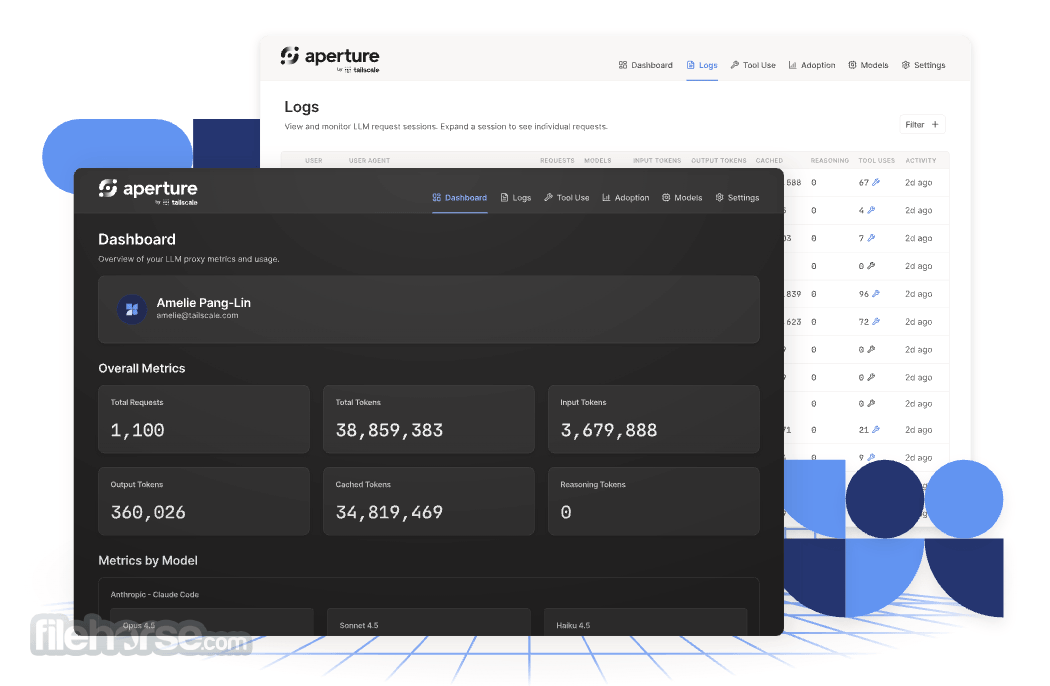Click Reasoning Tokens card showing 0

(654, 501)
